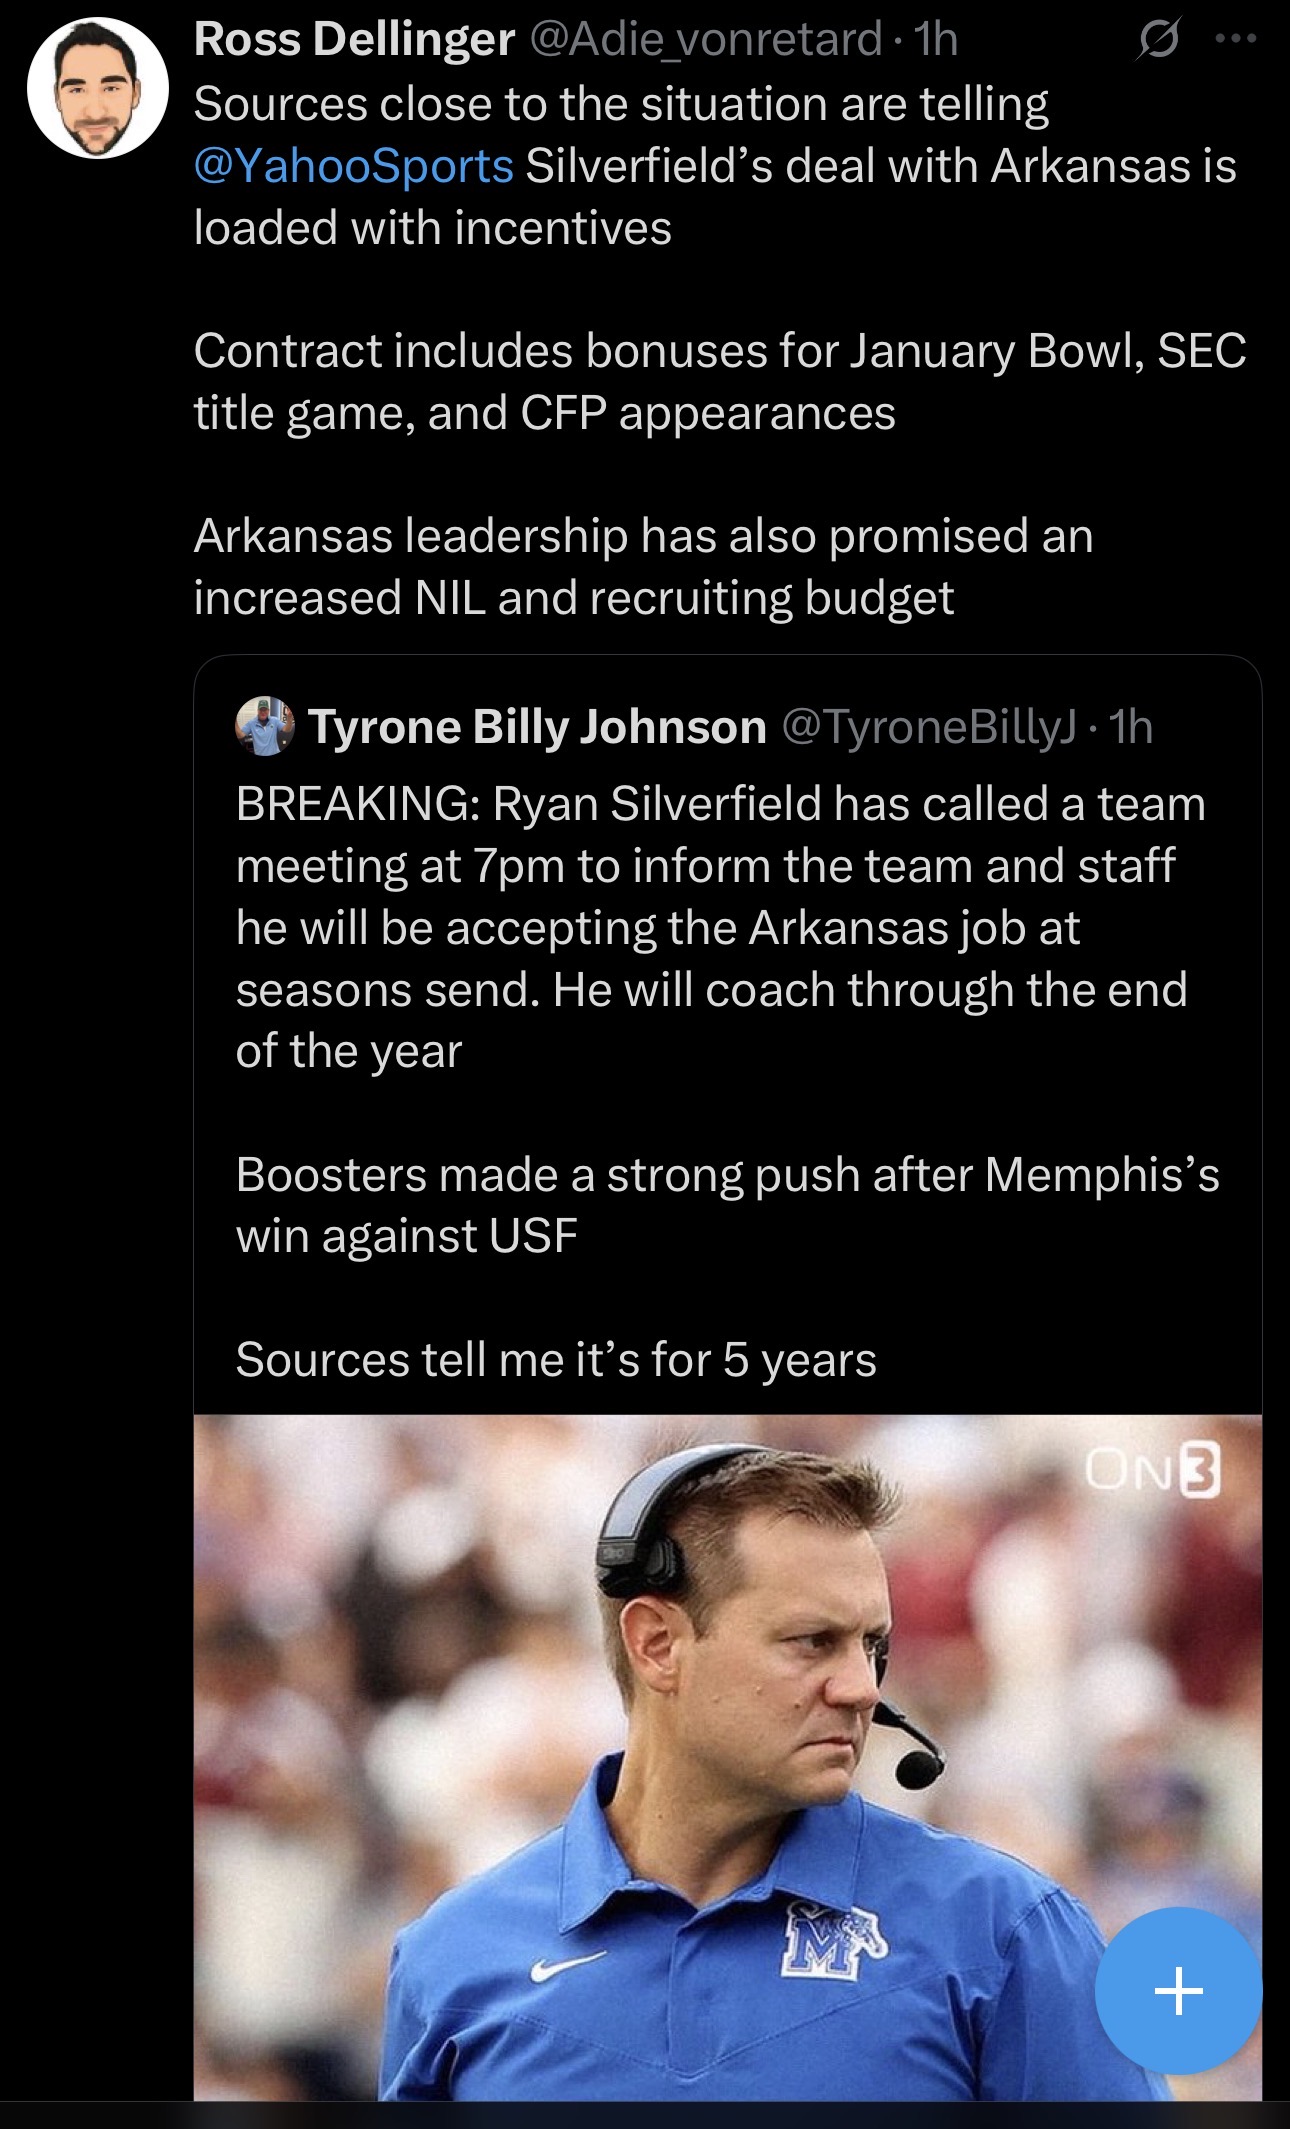Click 'Sources tell me it's for 5 years'

[556, 1359]
